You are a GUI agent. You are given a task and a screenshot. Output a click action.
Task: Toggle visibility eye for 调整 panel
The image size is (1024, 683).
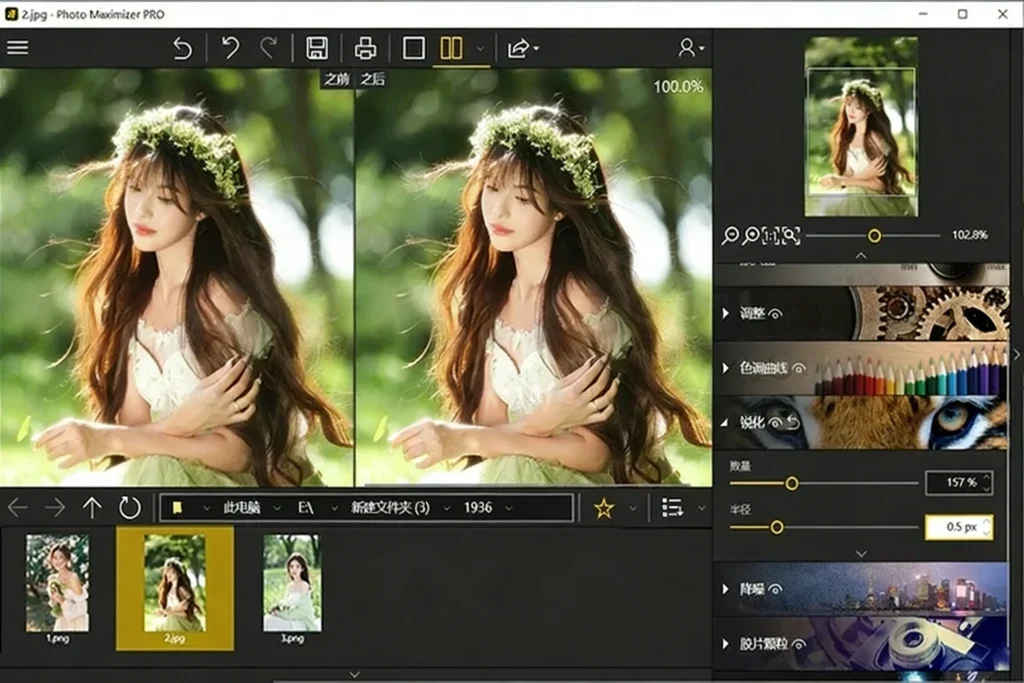pyautogui.click(x=776, y=314)
